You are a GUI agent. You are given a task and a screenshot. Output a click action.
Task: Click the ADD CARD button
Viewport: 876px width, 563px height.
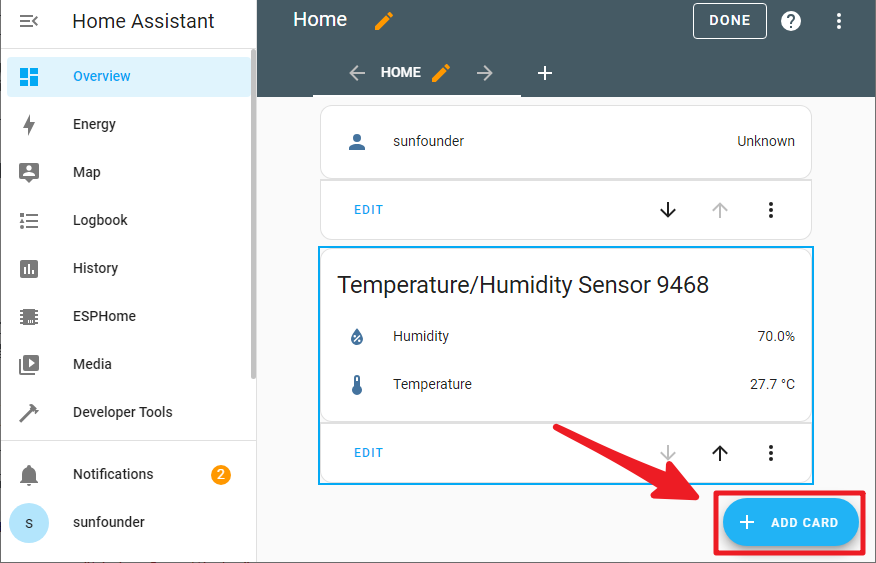tap(791, 522)
